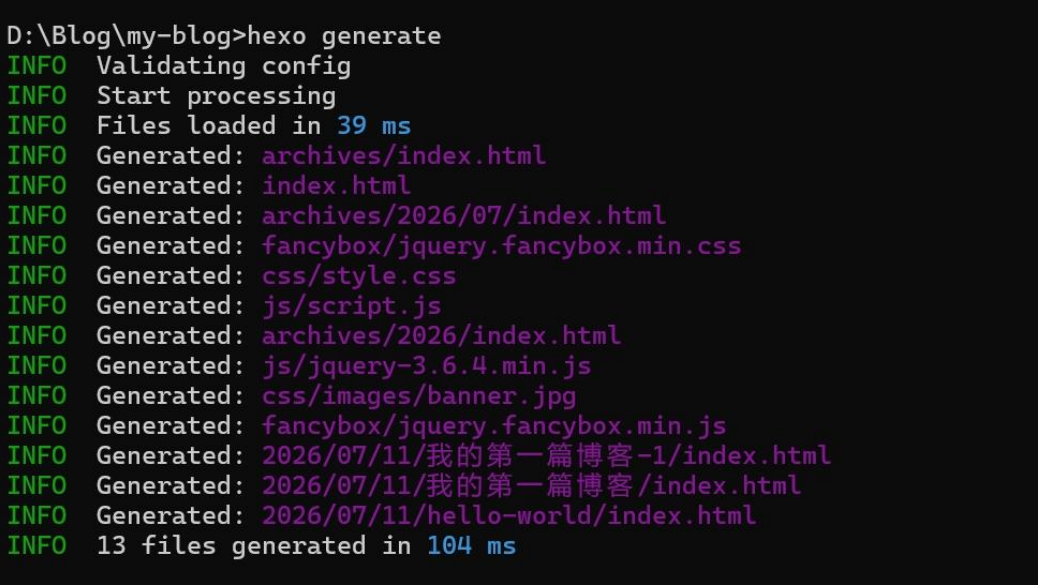Click archives/2026/07/index.html output path
1038x585 pixels.
tap(464, 216)
